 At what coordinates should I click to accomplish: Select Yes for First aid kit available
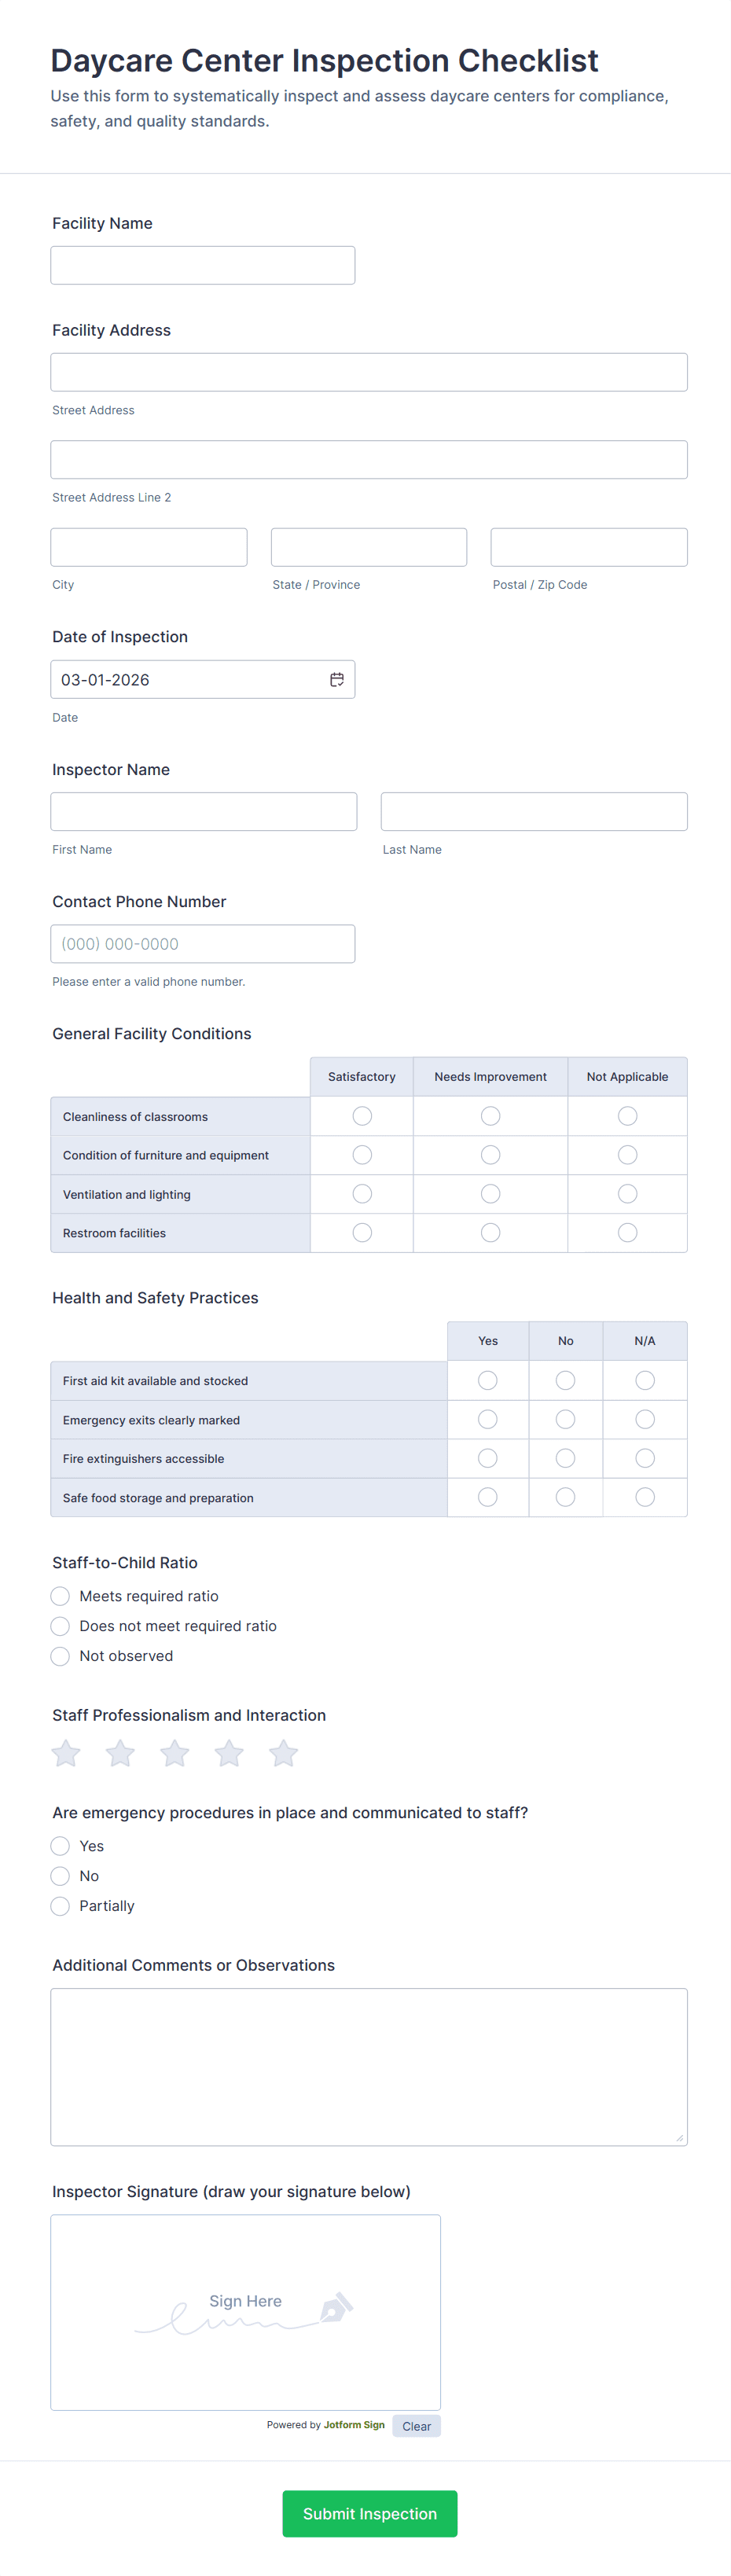pyautogui.click(x=488, y=1381)
